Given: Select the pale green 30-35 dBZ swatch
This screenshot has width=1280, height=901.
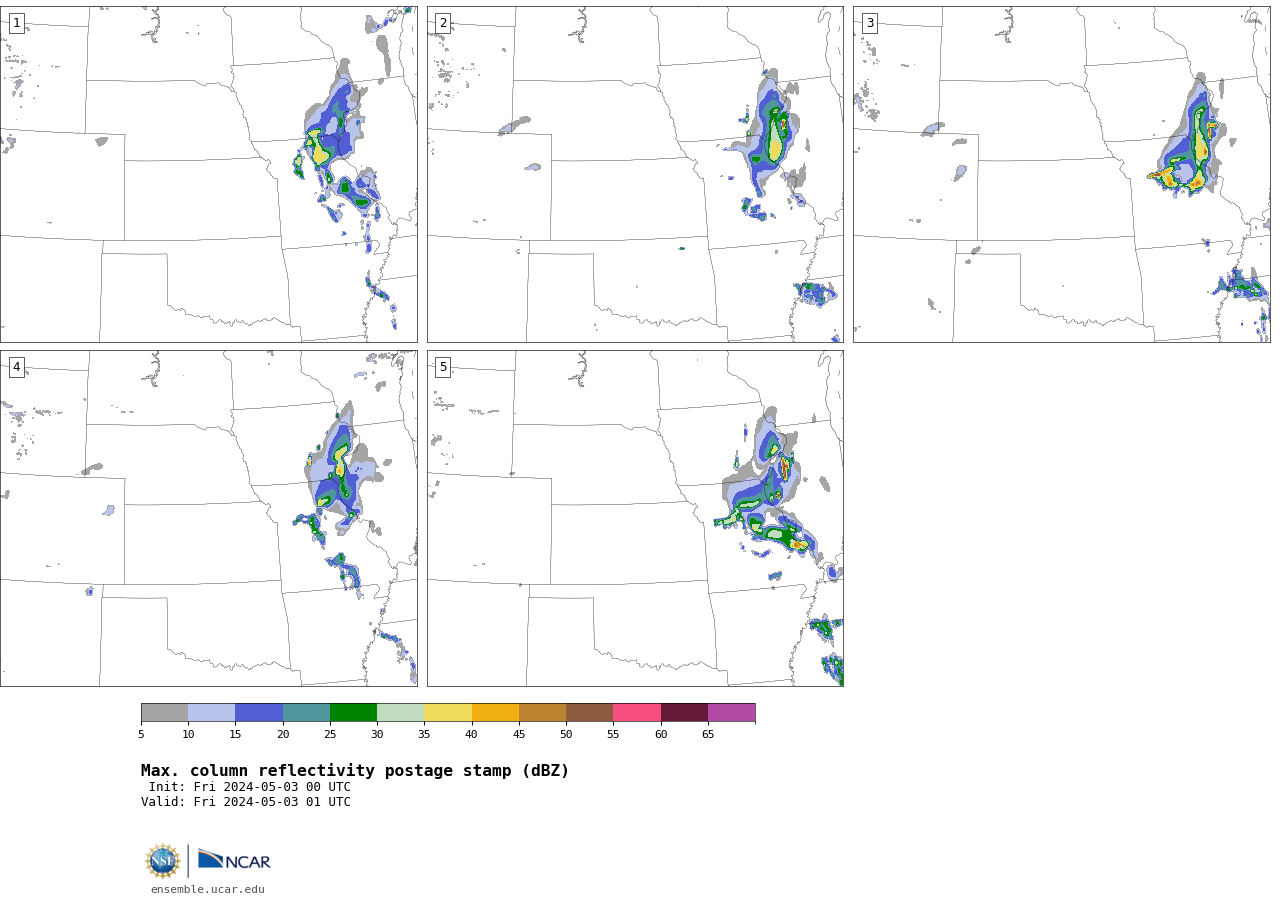Looking at the screenshot, I should click(x=400, y=712).
